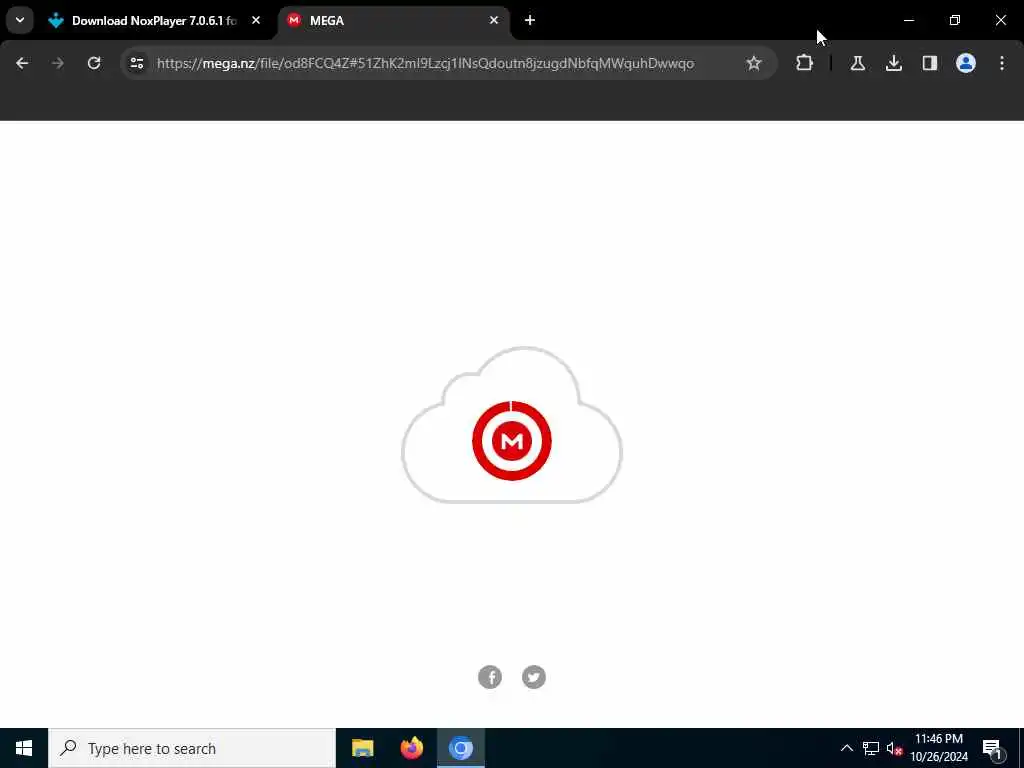This screenshot has width=1024, height=768.
Task: Close the MEGA tab
Action: [x=494, y=21]
